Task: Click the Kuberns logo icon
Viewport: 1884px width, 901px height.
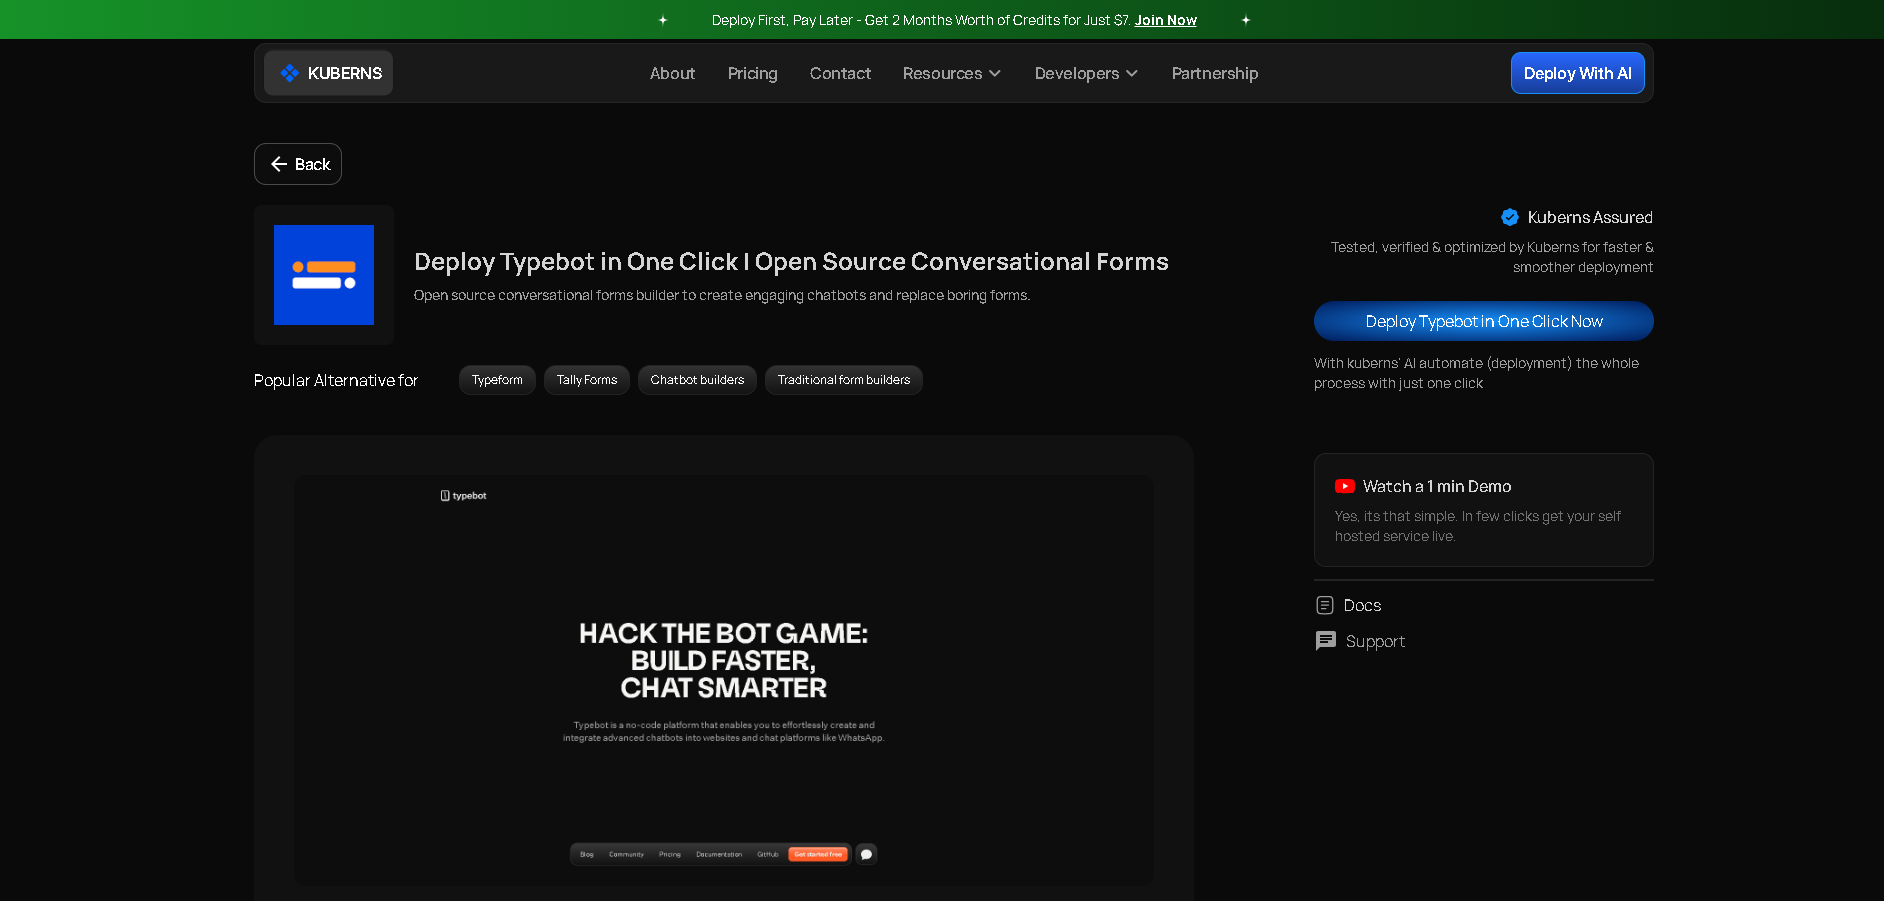Action: [x=290, y=73]
